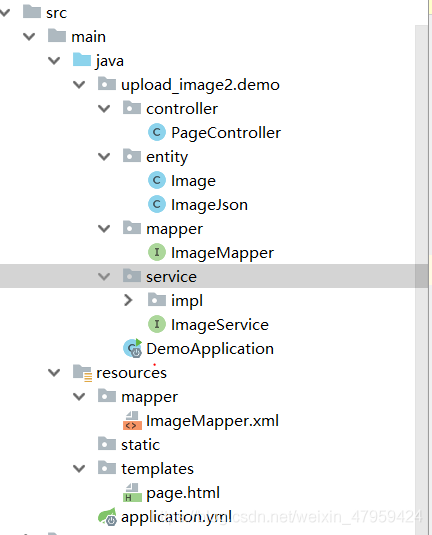Screen dimensions: 432x535
Task: Collapse the upload_image2.demo package
Action: pyautogui.click(x=79, y=85)
